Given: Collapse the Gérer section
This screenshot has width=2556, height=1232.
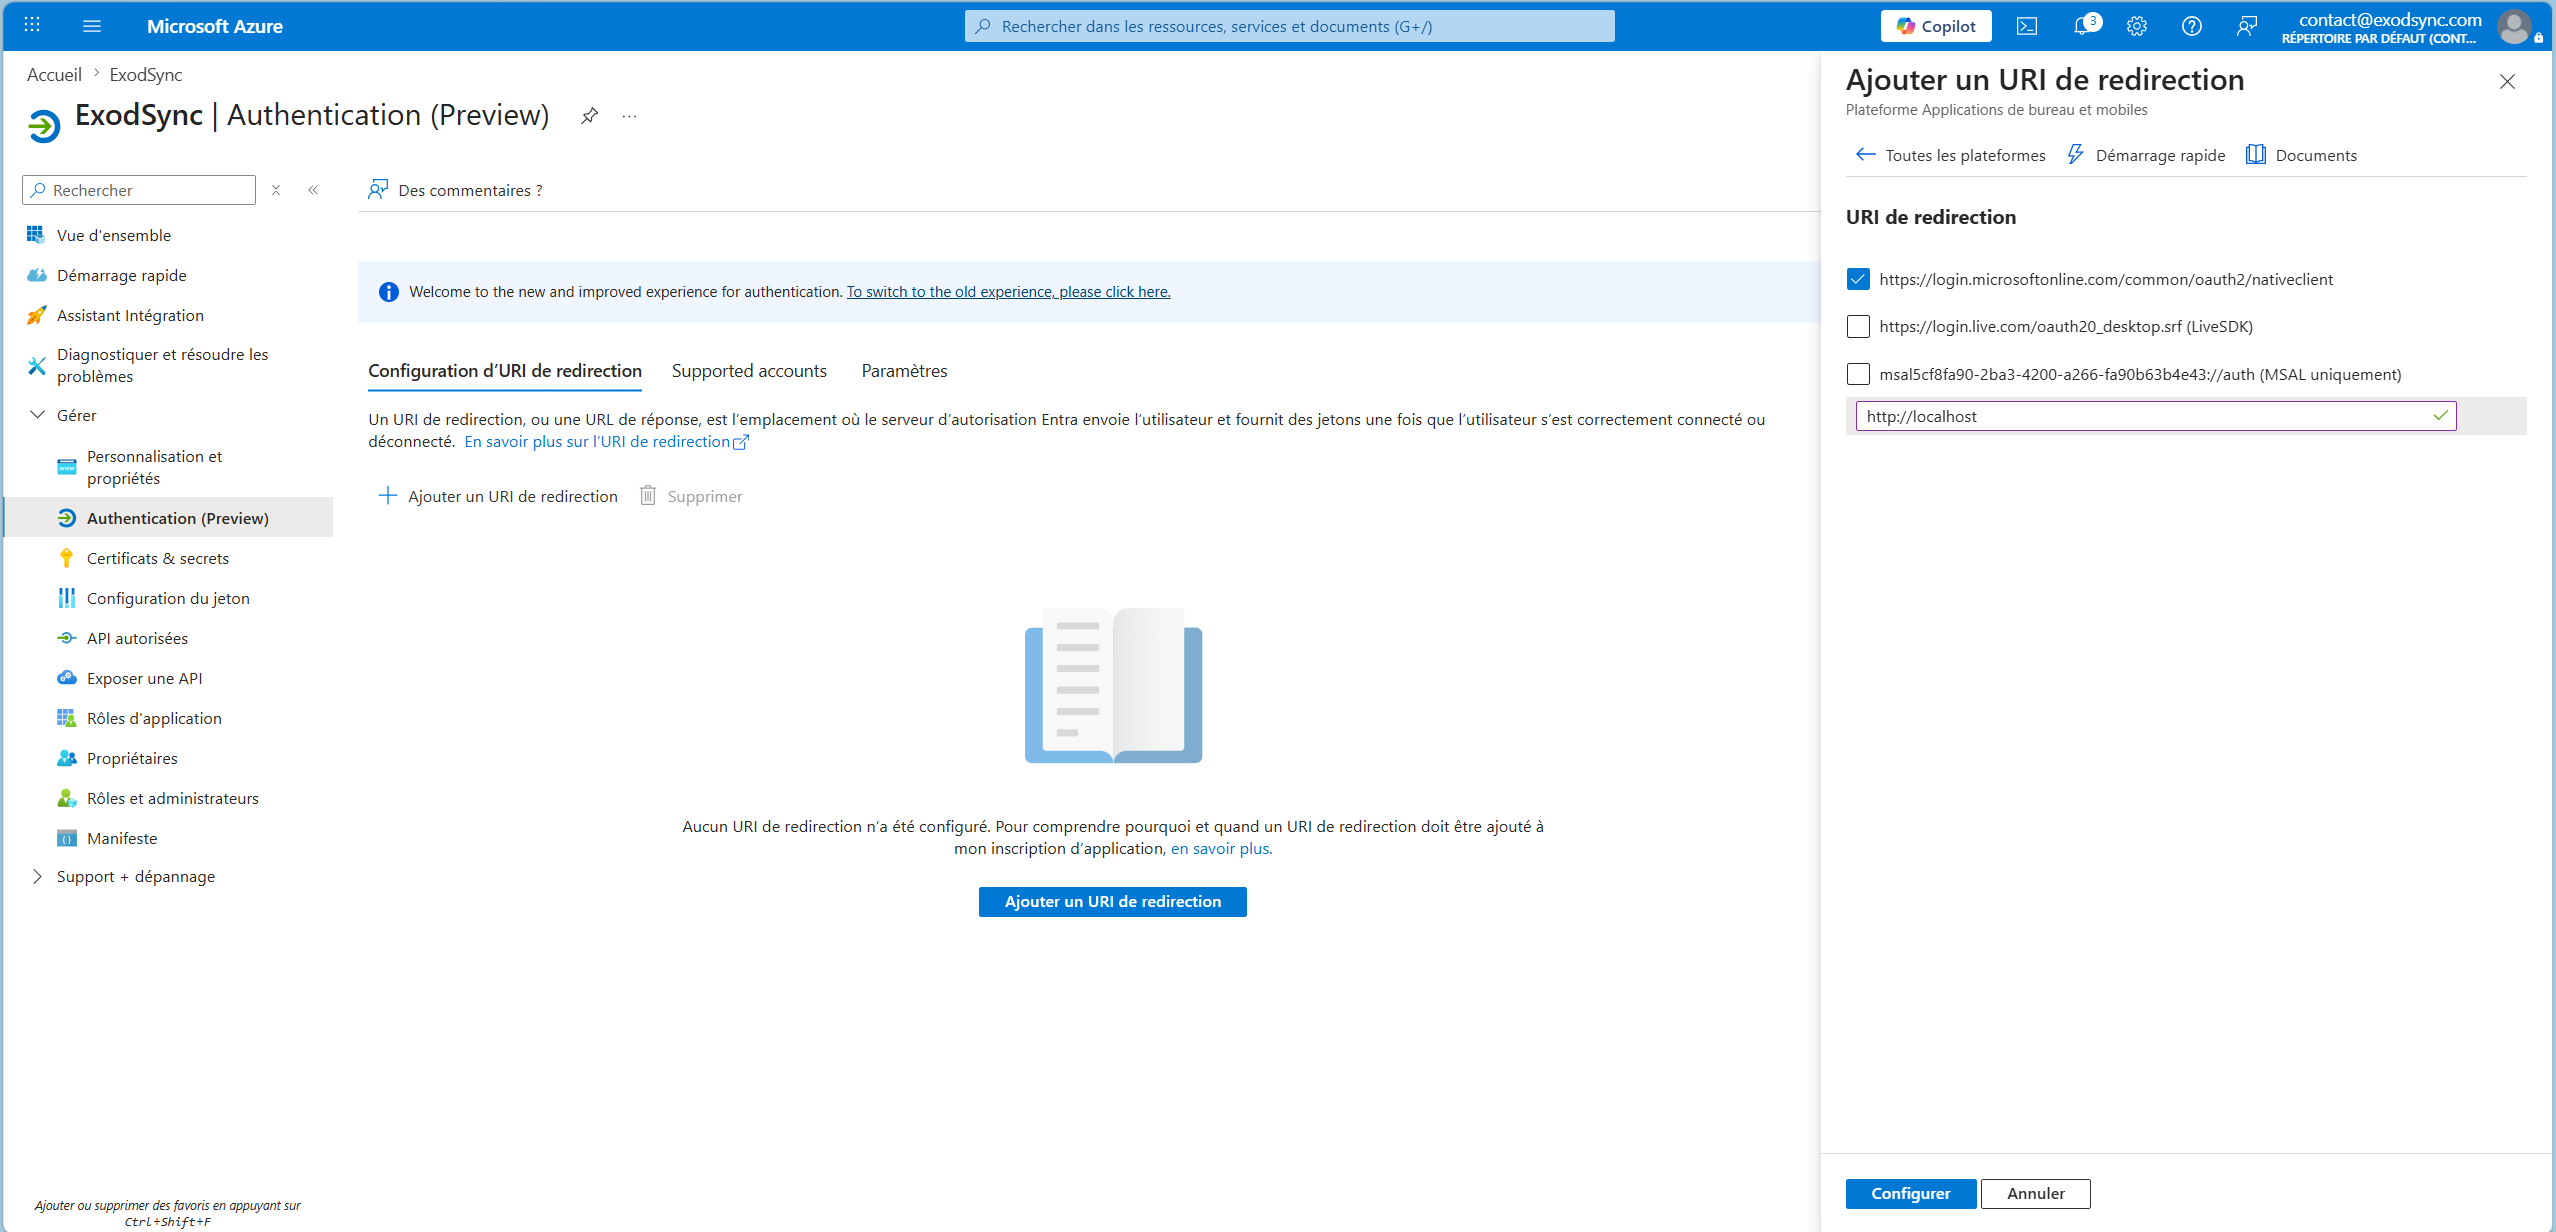Looking at the screenshot, I should click(37, 415).
